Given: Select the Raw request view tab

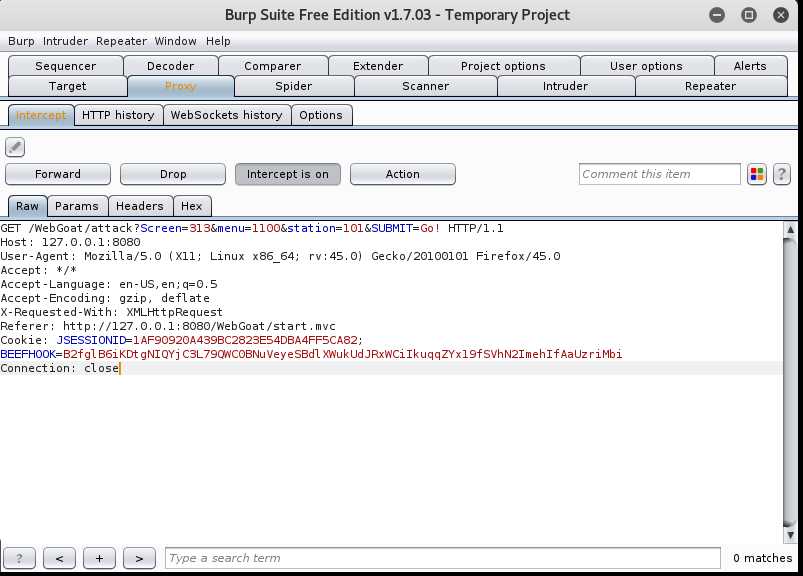Looking at the screenshot, I should tap(28, 206).
